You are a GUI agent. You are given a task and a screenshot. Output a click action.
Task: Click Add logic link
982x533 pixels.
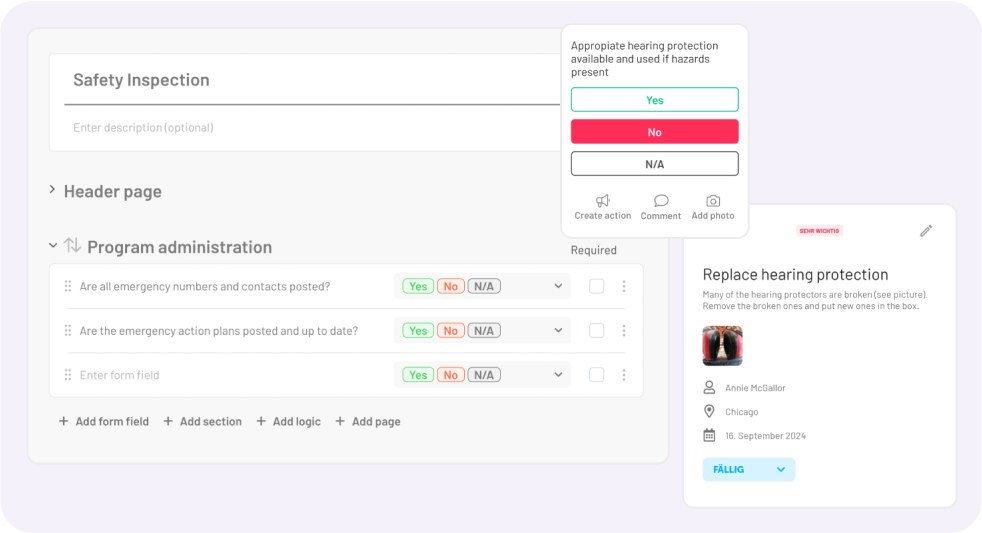288,422
